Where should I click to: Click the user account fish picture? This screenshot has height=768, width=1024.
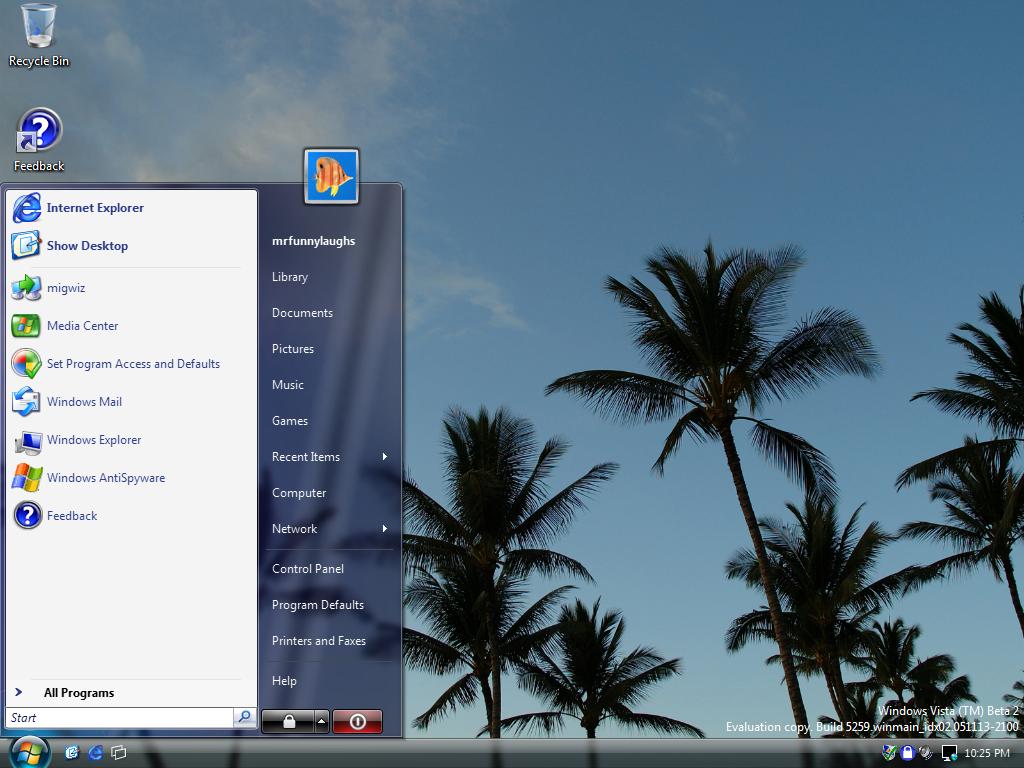tap(331, 176)
